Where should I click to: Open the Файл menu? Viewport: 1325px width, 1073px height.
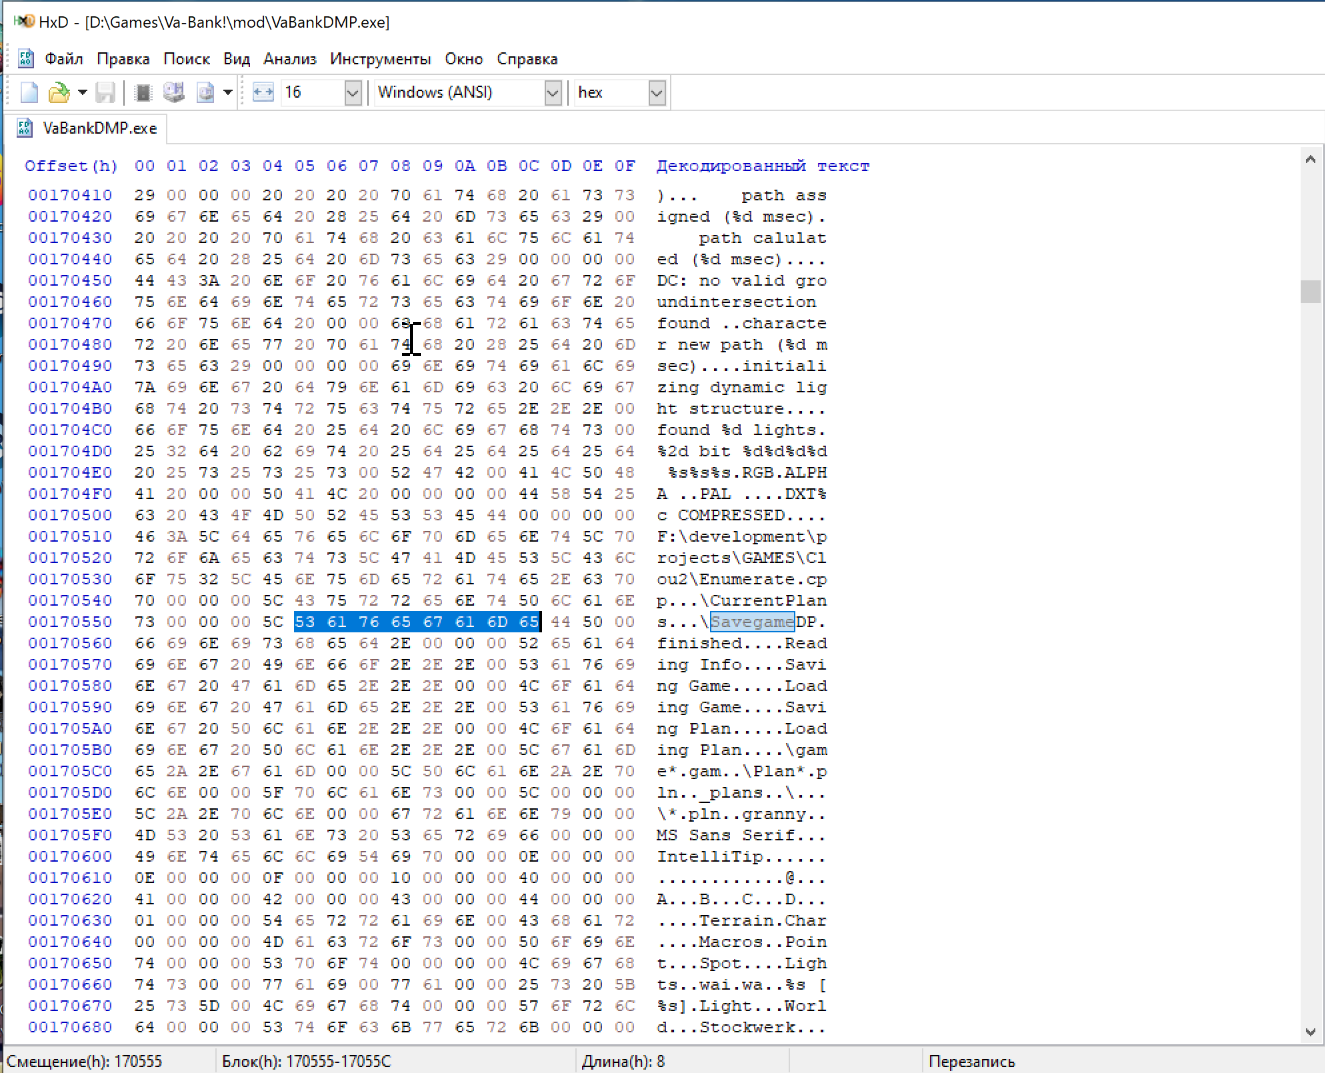[x=64, y=59]
